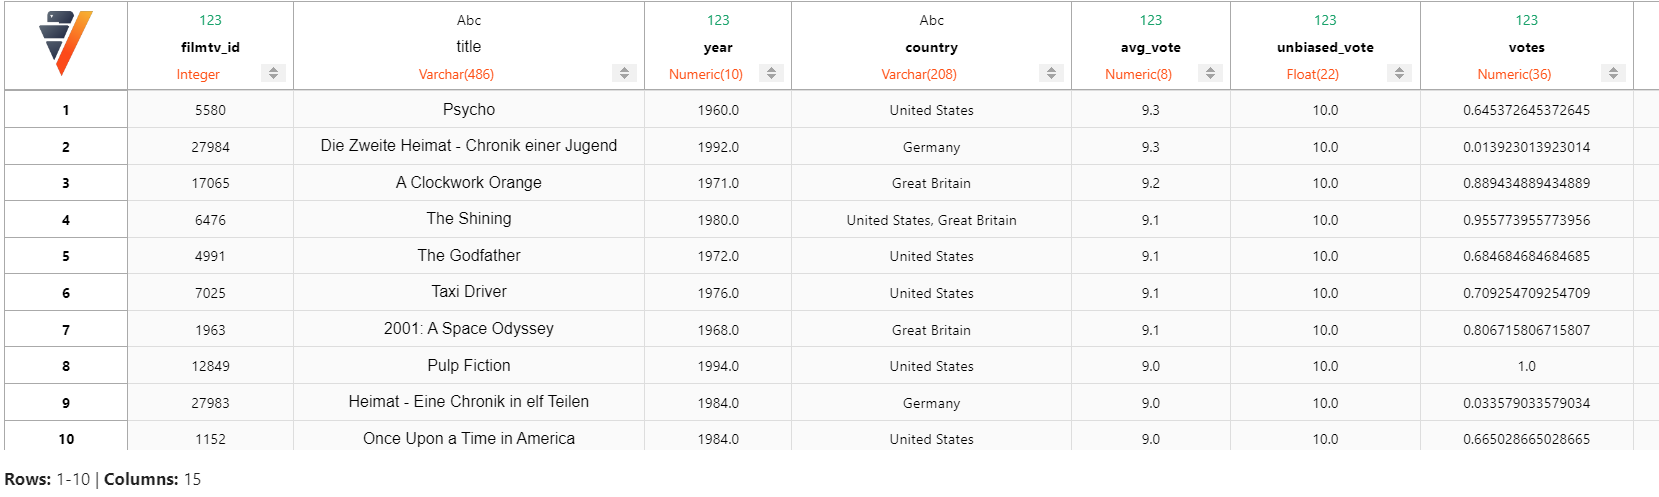Click the votes column sort icon
Image resolution: width=1659 pixels, height=497 pixels.
pyautogui.click(x=1612, y=73)
